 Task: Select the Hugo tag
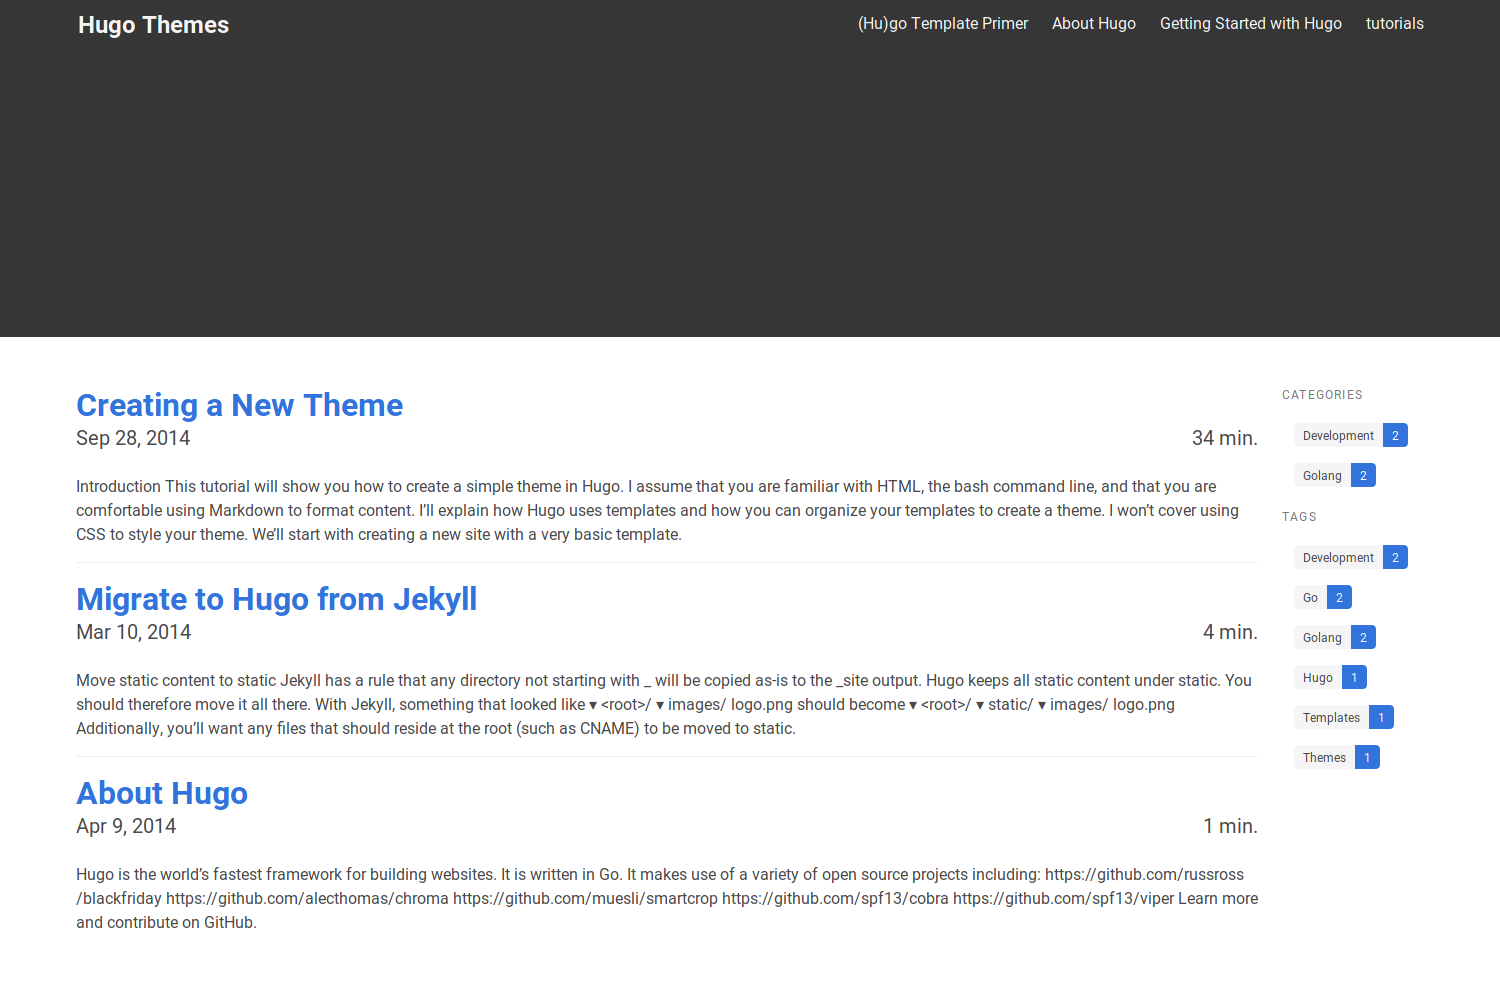coord(1317,677)
